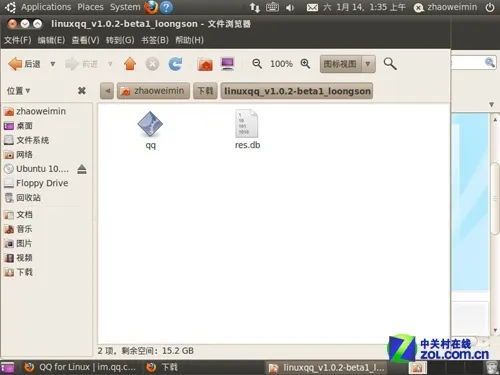Open the 转到(G) menu

coord(120,40)
